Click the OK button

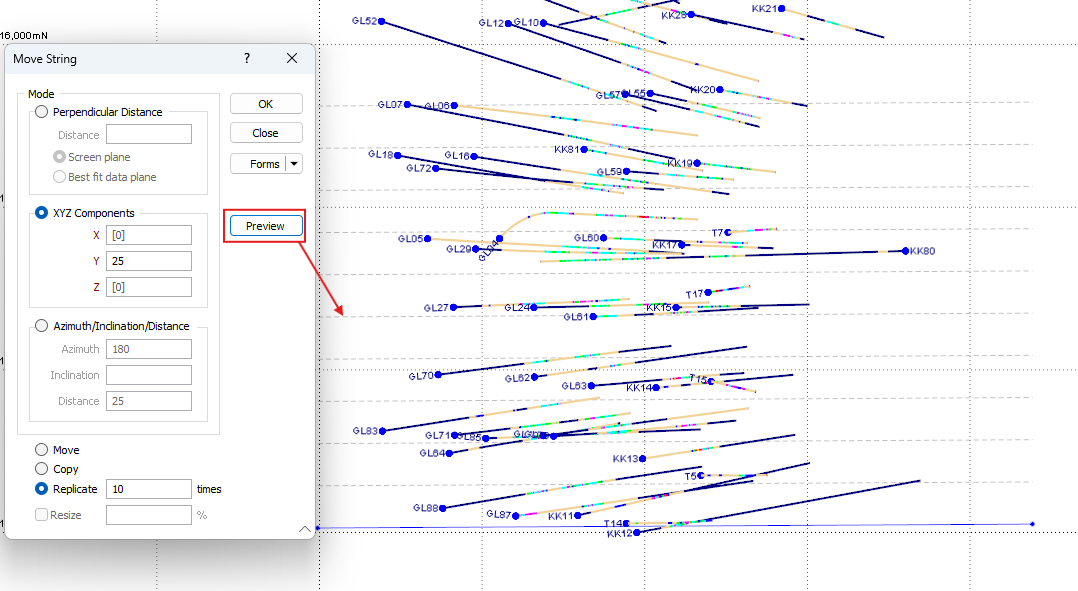click(x=265, y=103)
